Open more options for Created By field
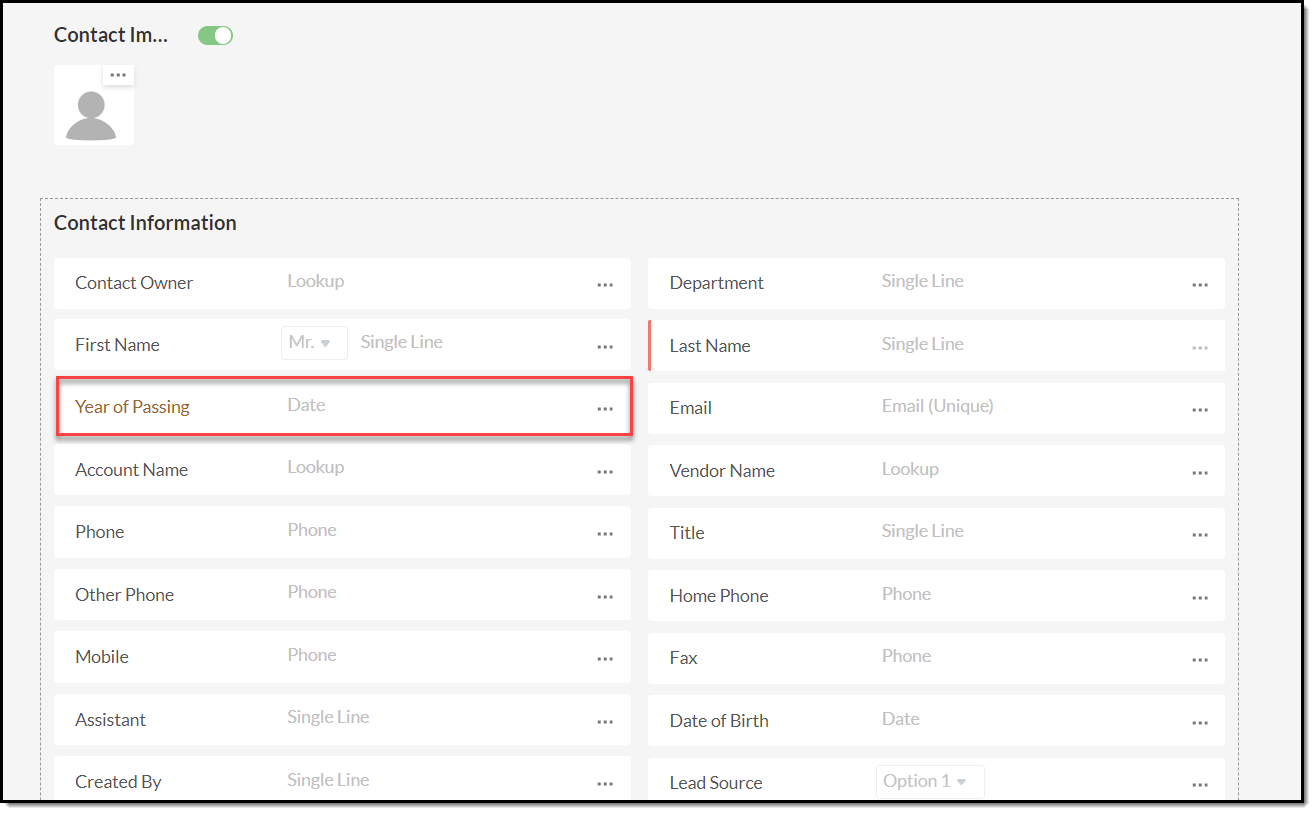1314x813 pixels. [x=605, y=785]
